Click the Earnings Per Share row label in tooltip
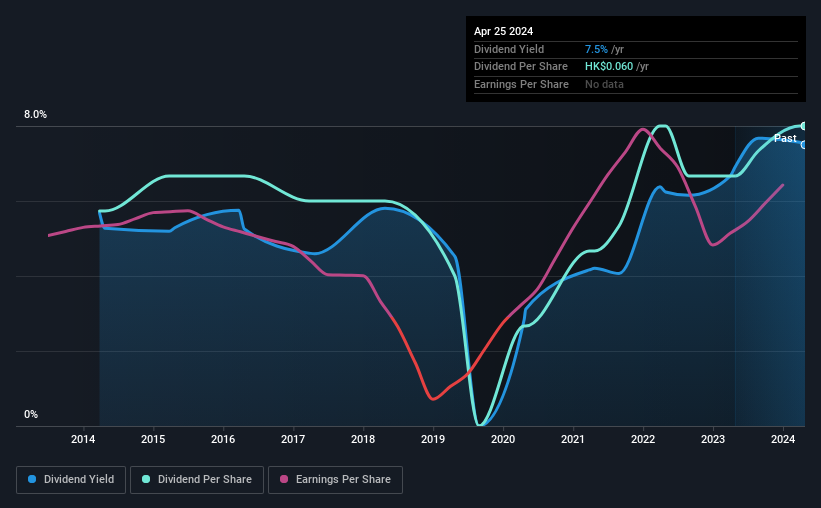821x508 pixels. coord(521,84)
